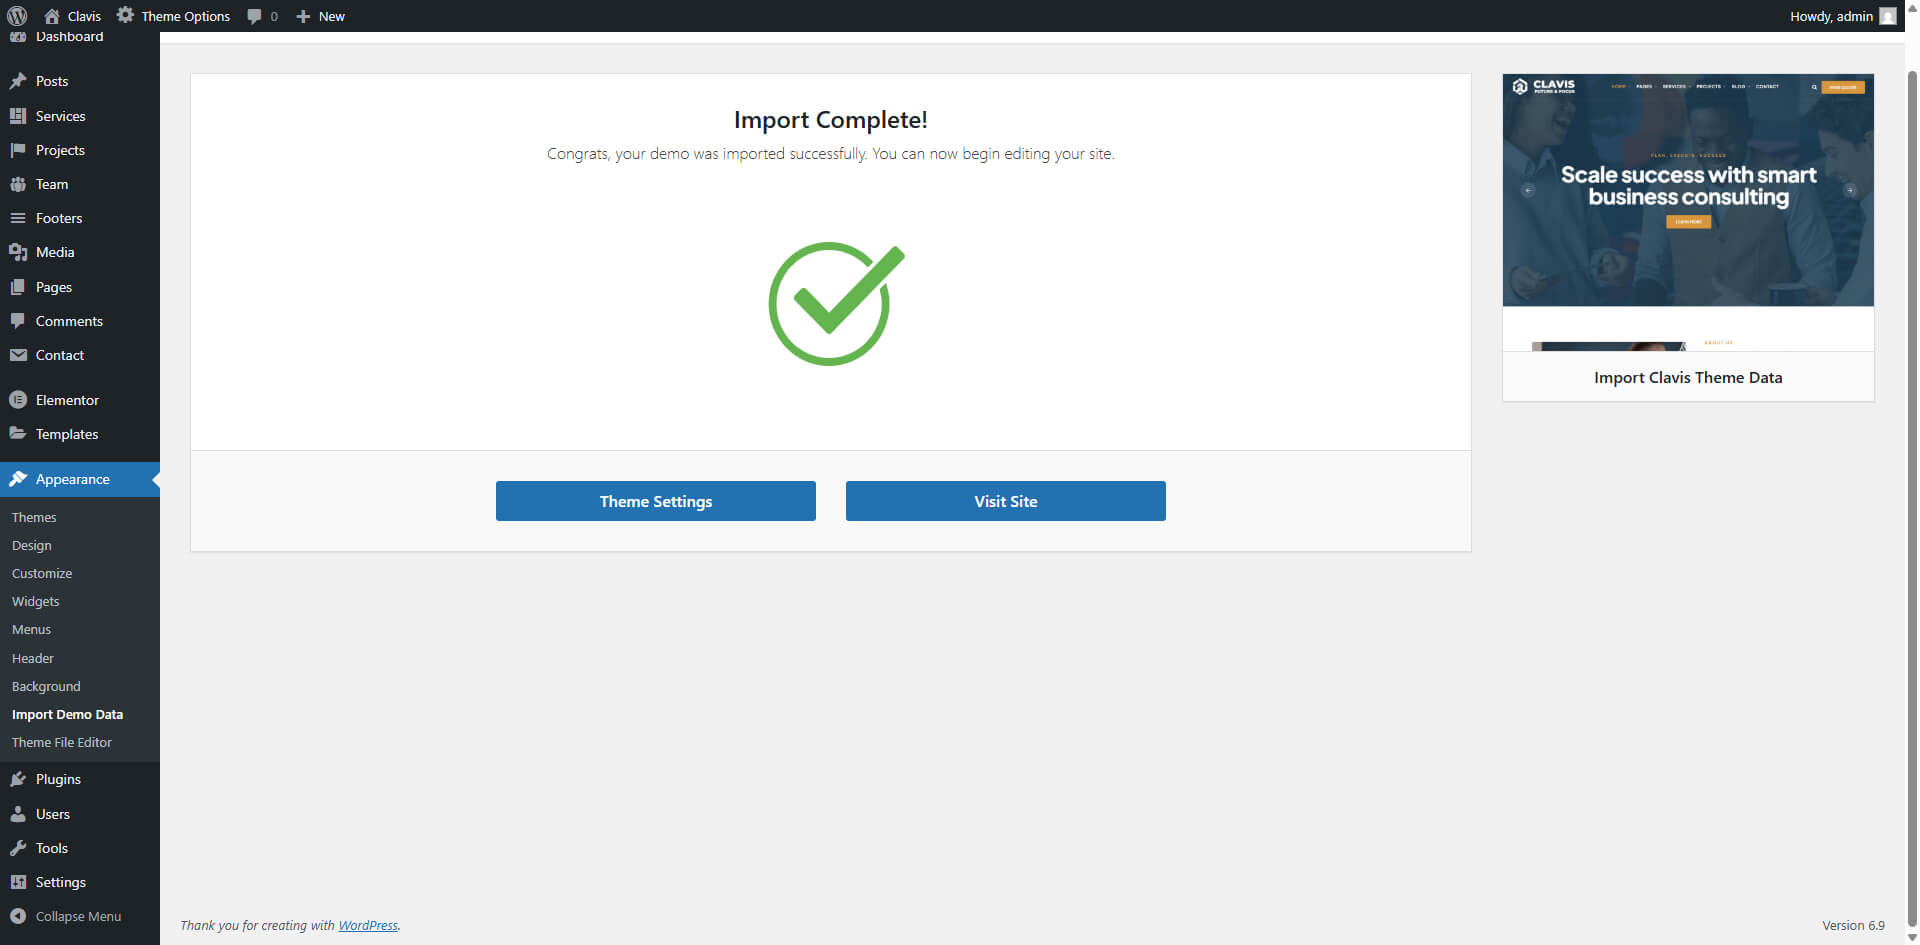This screenshot has width=1920, height=945.
Task: Open the Widgets submenu item
Action: 36,602
